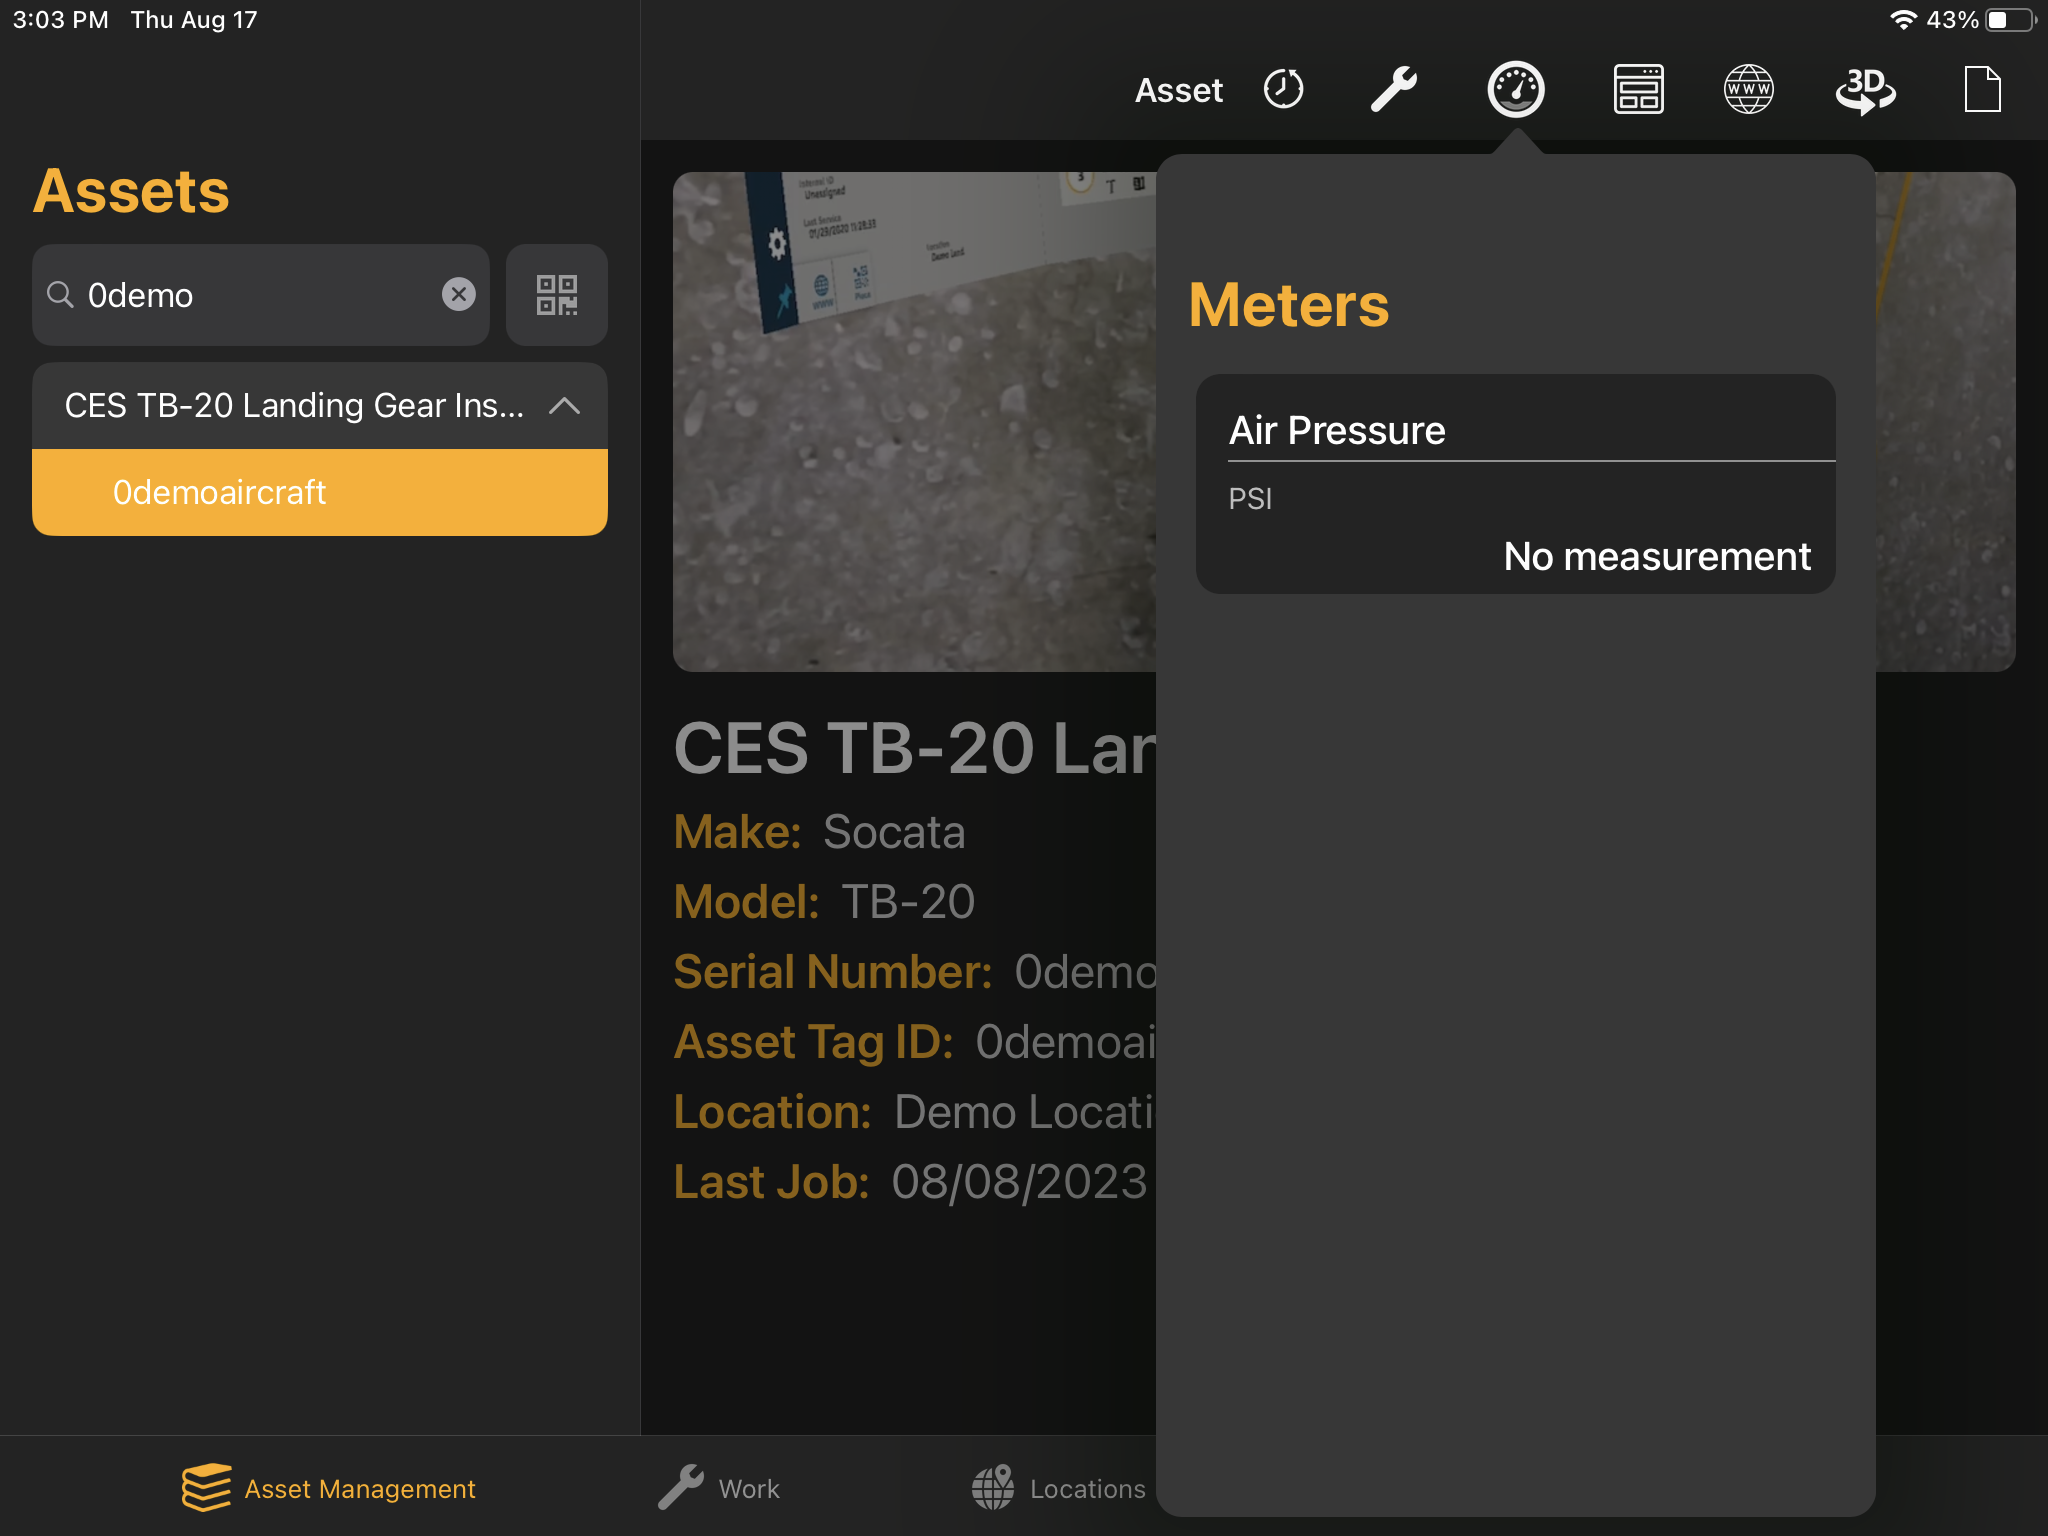Tap No measurement for Air Pressure
Screen dimensions: 2048x1536
1656,557
